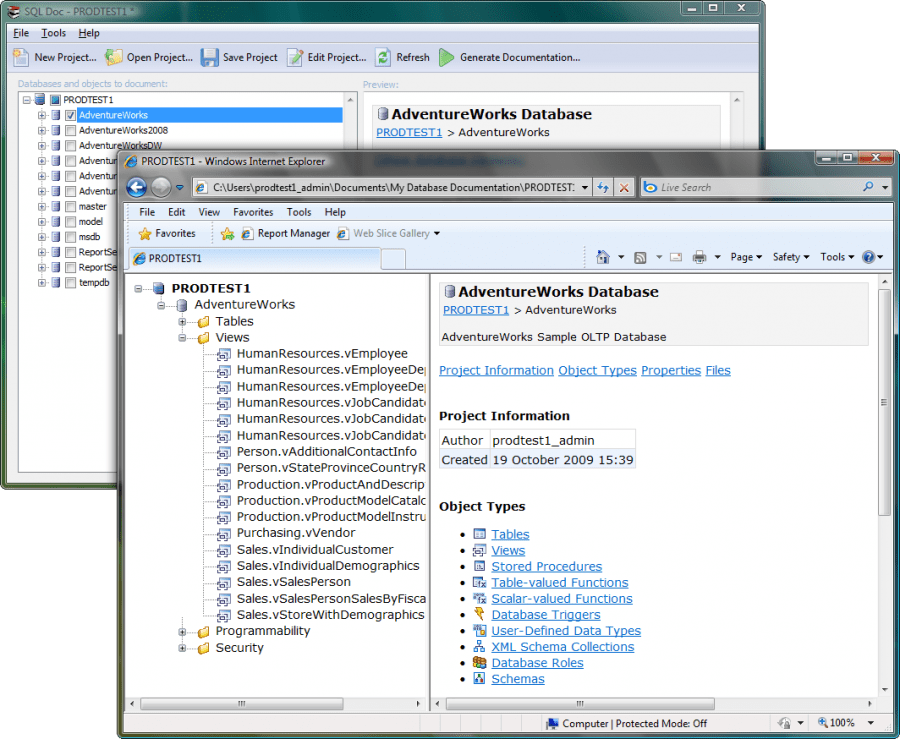
Task: Click Database Roles icon in Object Types
Action: tap(479, 663)
